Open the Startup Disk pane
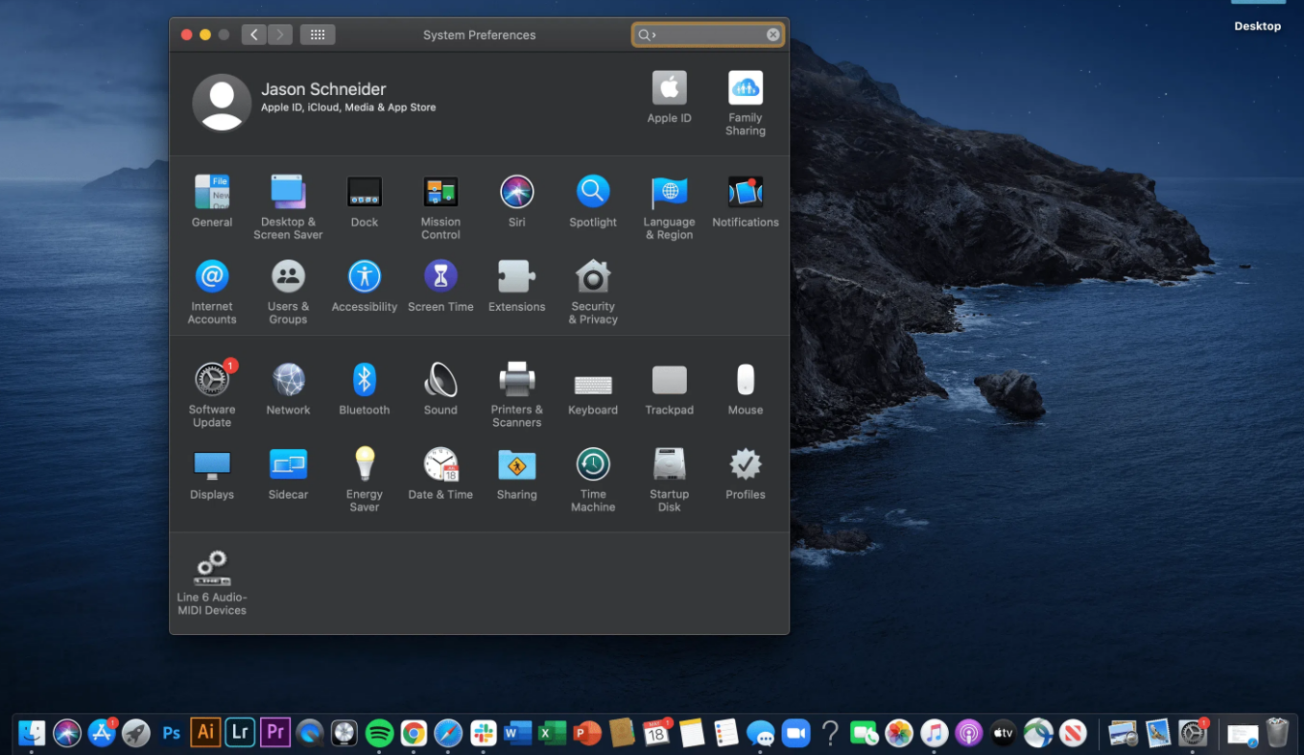Screen dimensions: 1304x755 (x=669, y=465)
